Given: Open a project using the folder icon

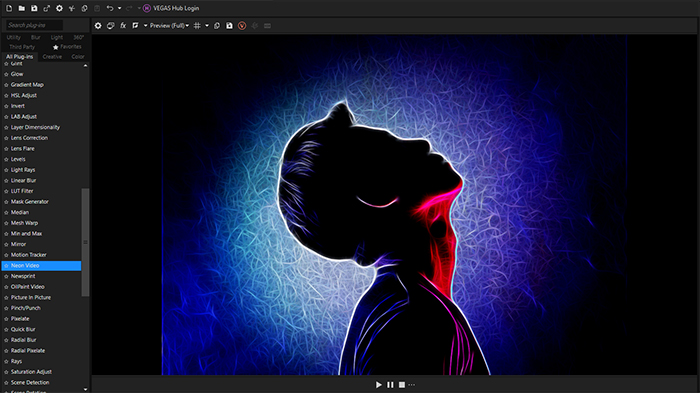Looking at the screenshot, I should pos(21,8).
